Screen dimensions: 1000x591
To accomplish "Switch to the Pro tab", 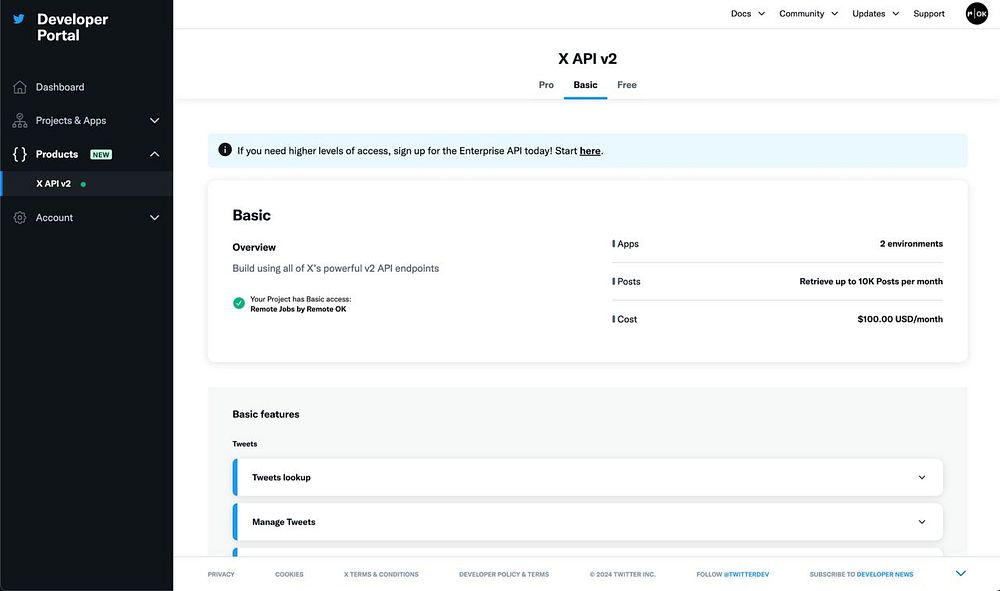I will coord(546,85).
